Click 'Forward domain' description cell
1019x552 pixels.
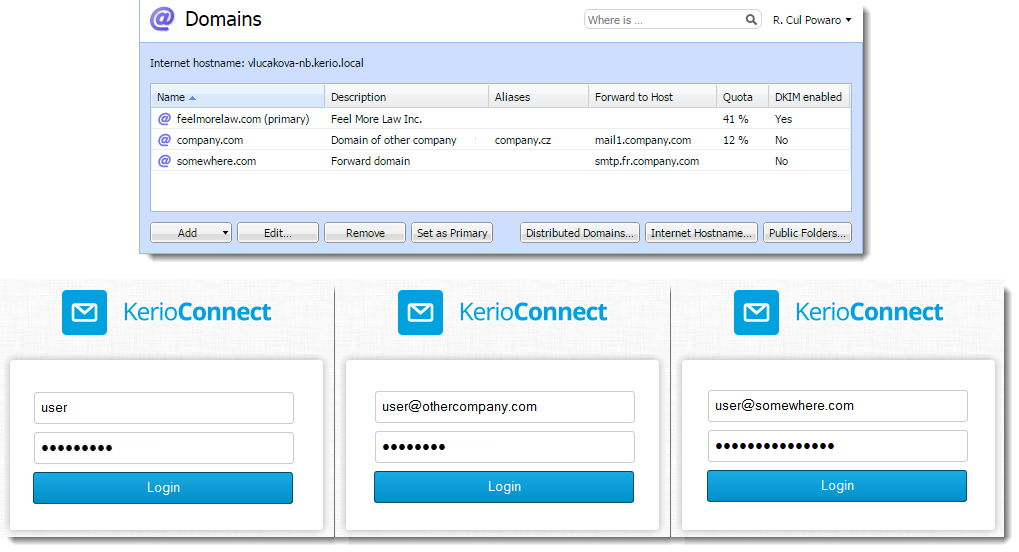click(x=370, y=161)
